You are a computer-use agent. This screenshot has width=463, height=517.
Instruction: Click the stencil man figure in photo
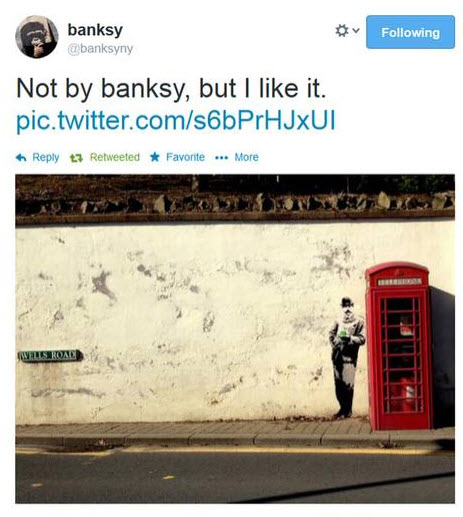point(346,357)
